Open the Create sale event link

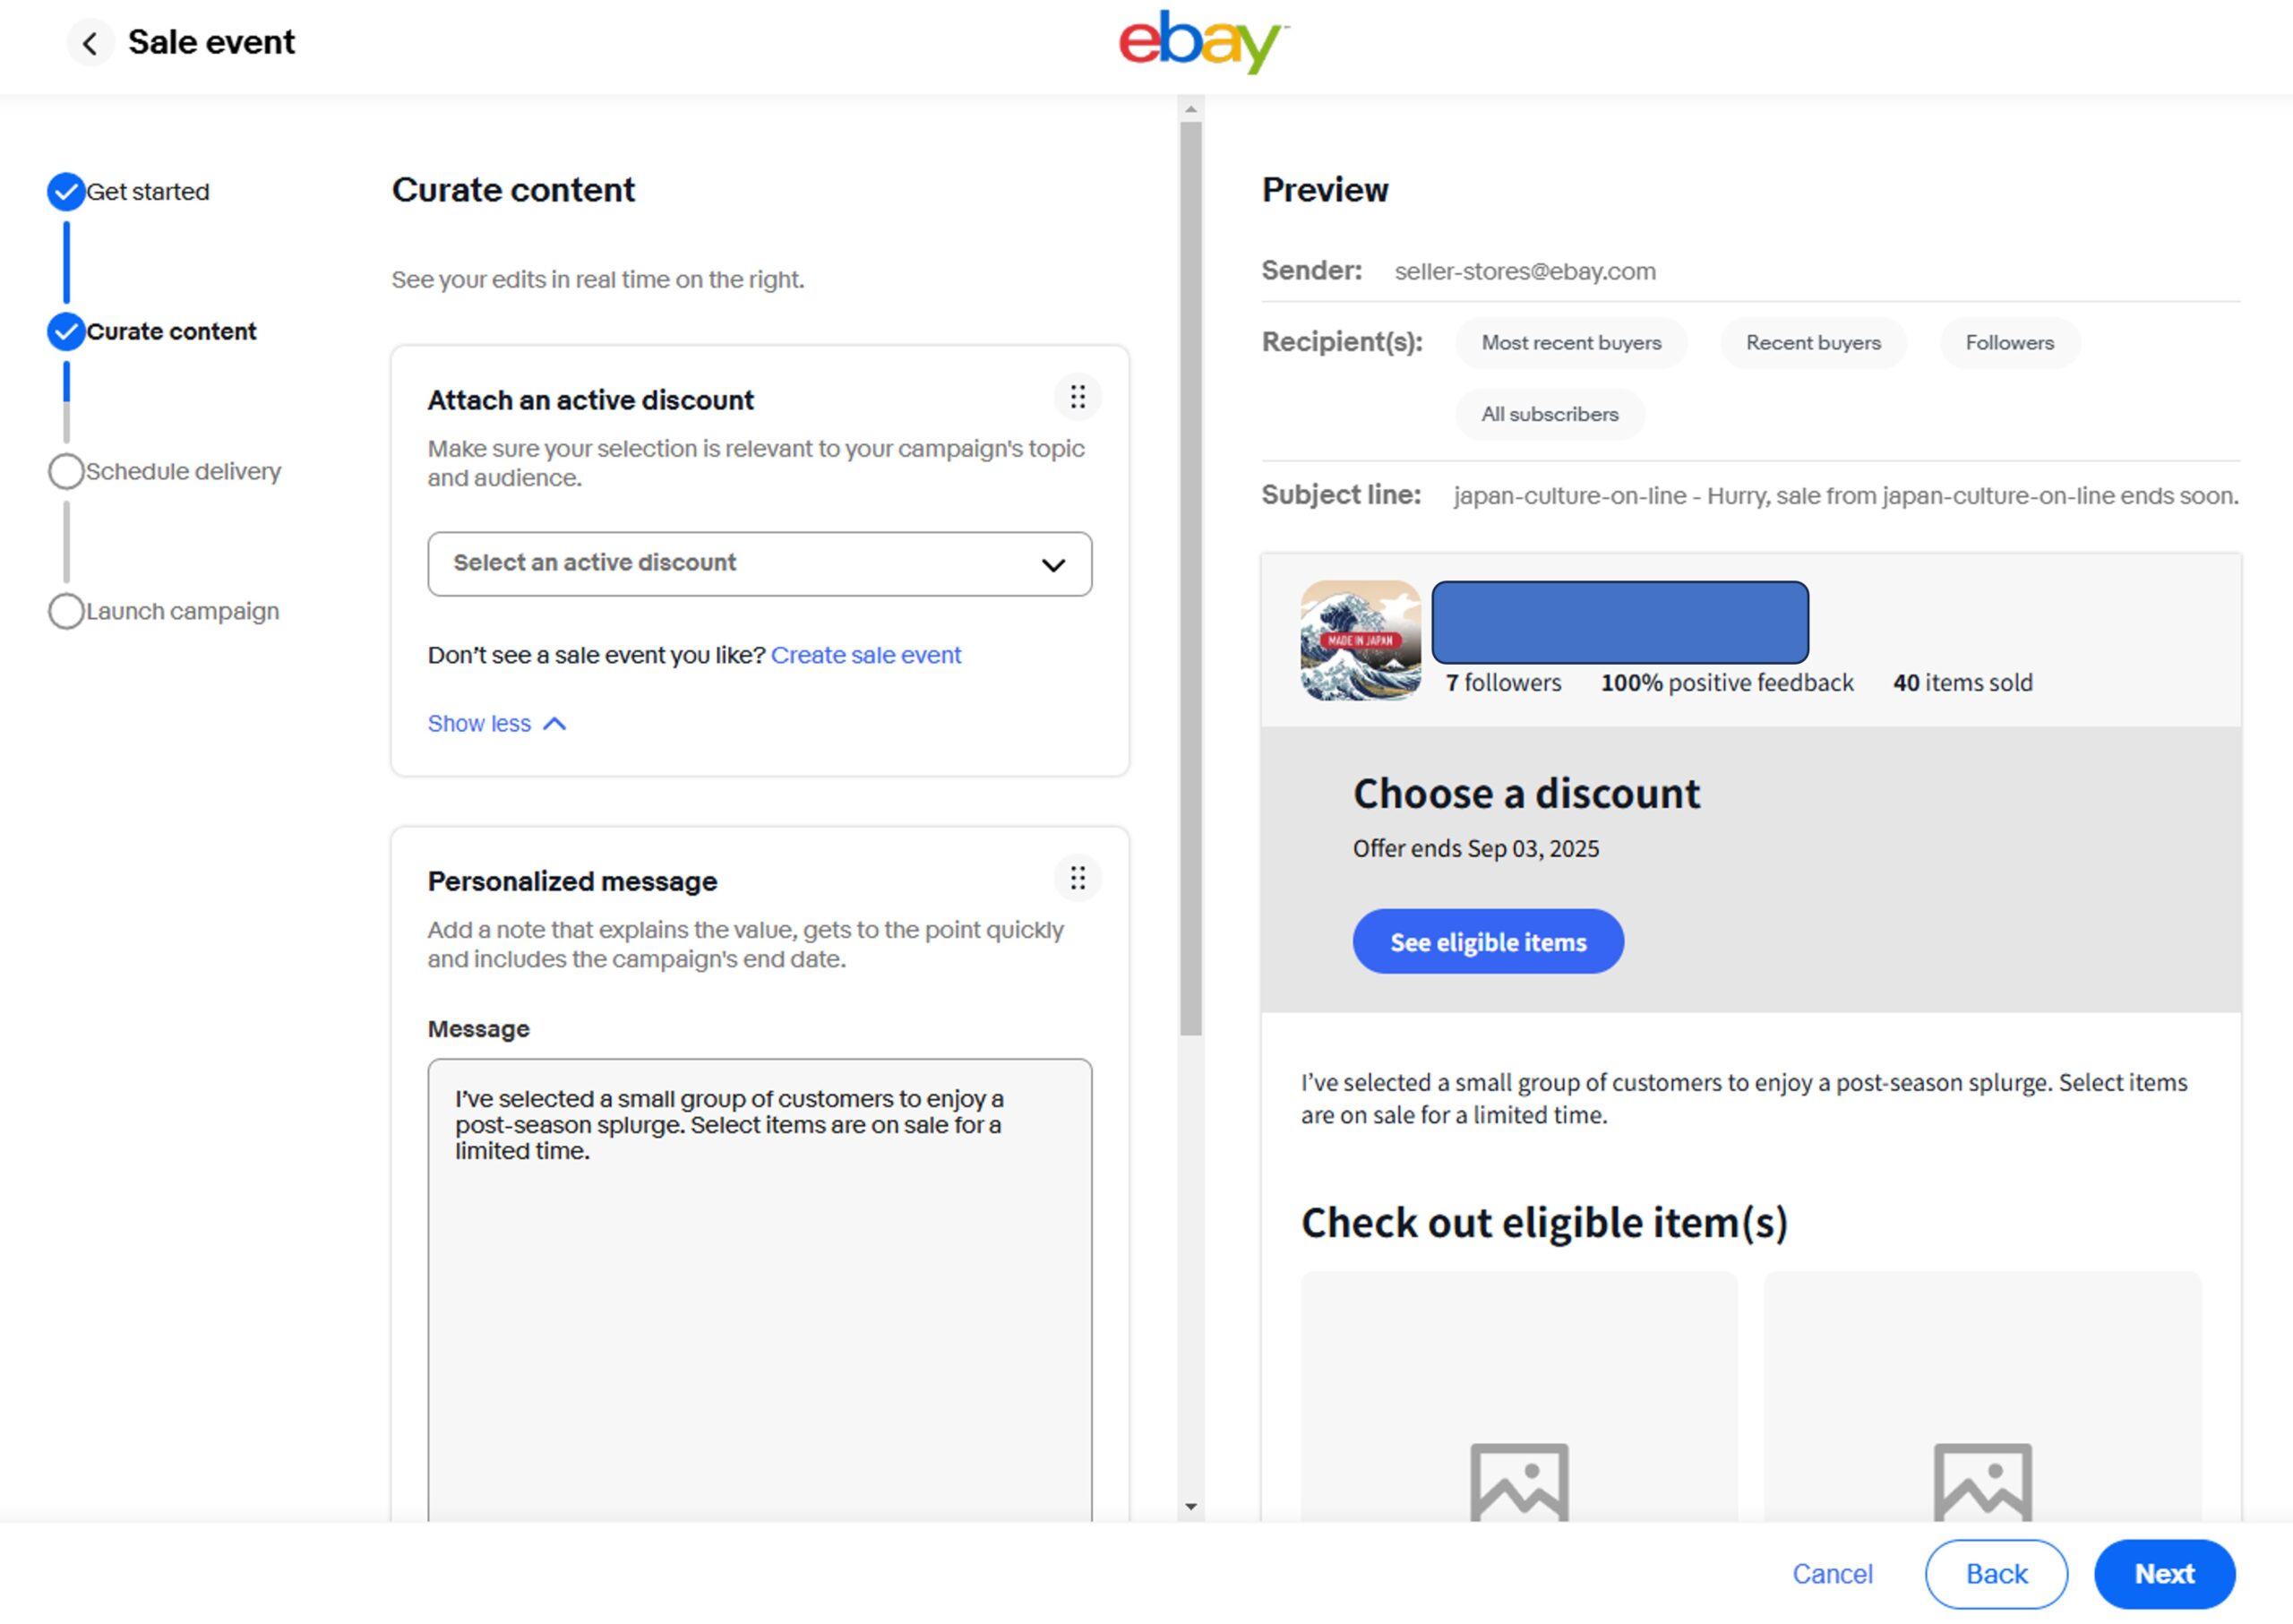coord(865,656)
